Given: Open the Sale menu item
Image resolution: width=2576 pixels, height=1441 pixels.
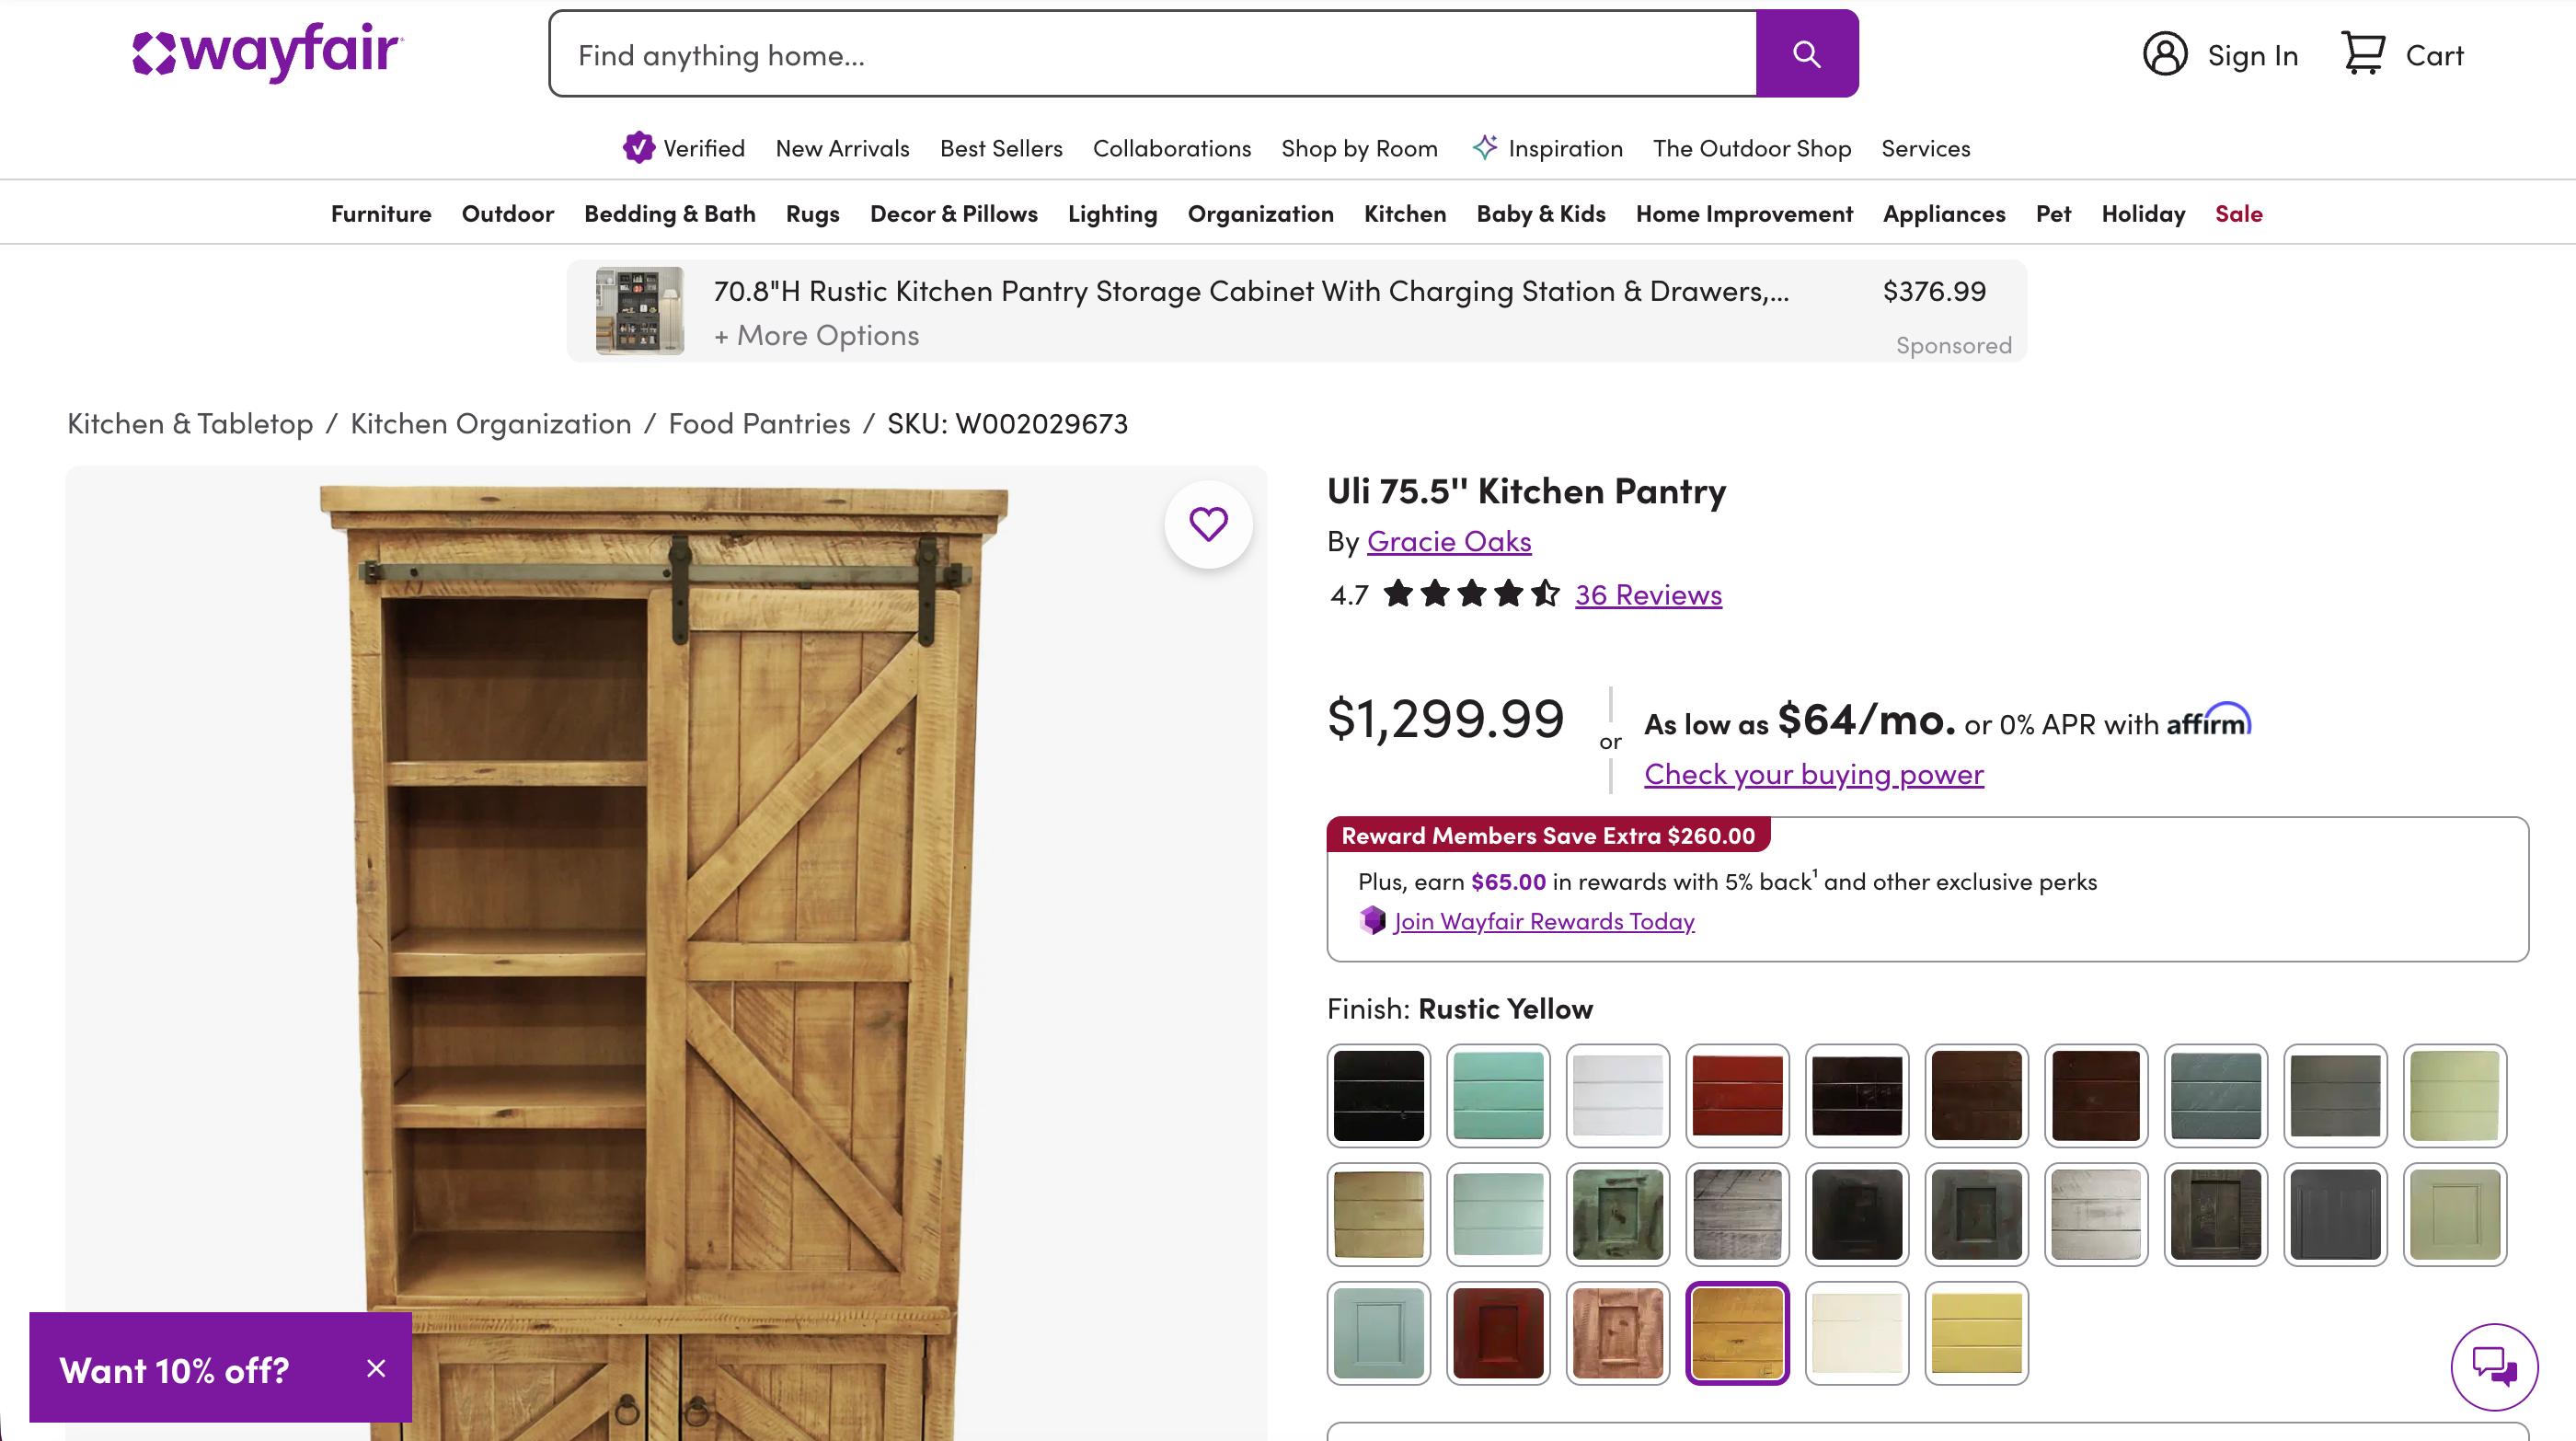Looking at the screenshot, I should pos(2238,214).
